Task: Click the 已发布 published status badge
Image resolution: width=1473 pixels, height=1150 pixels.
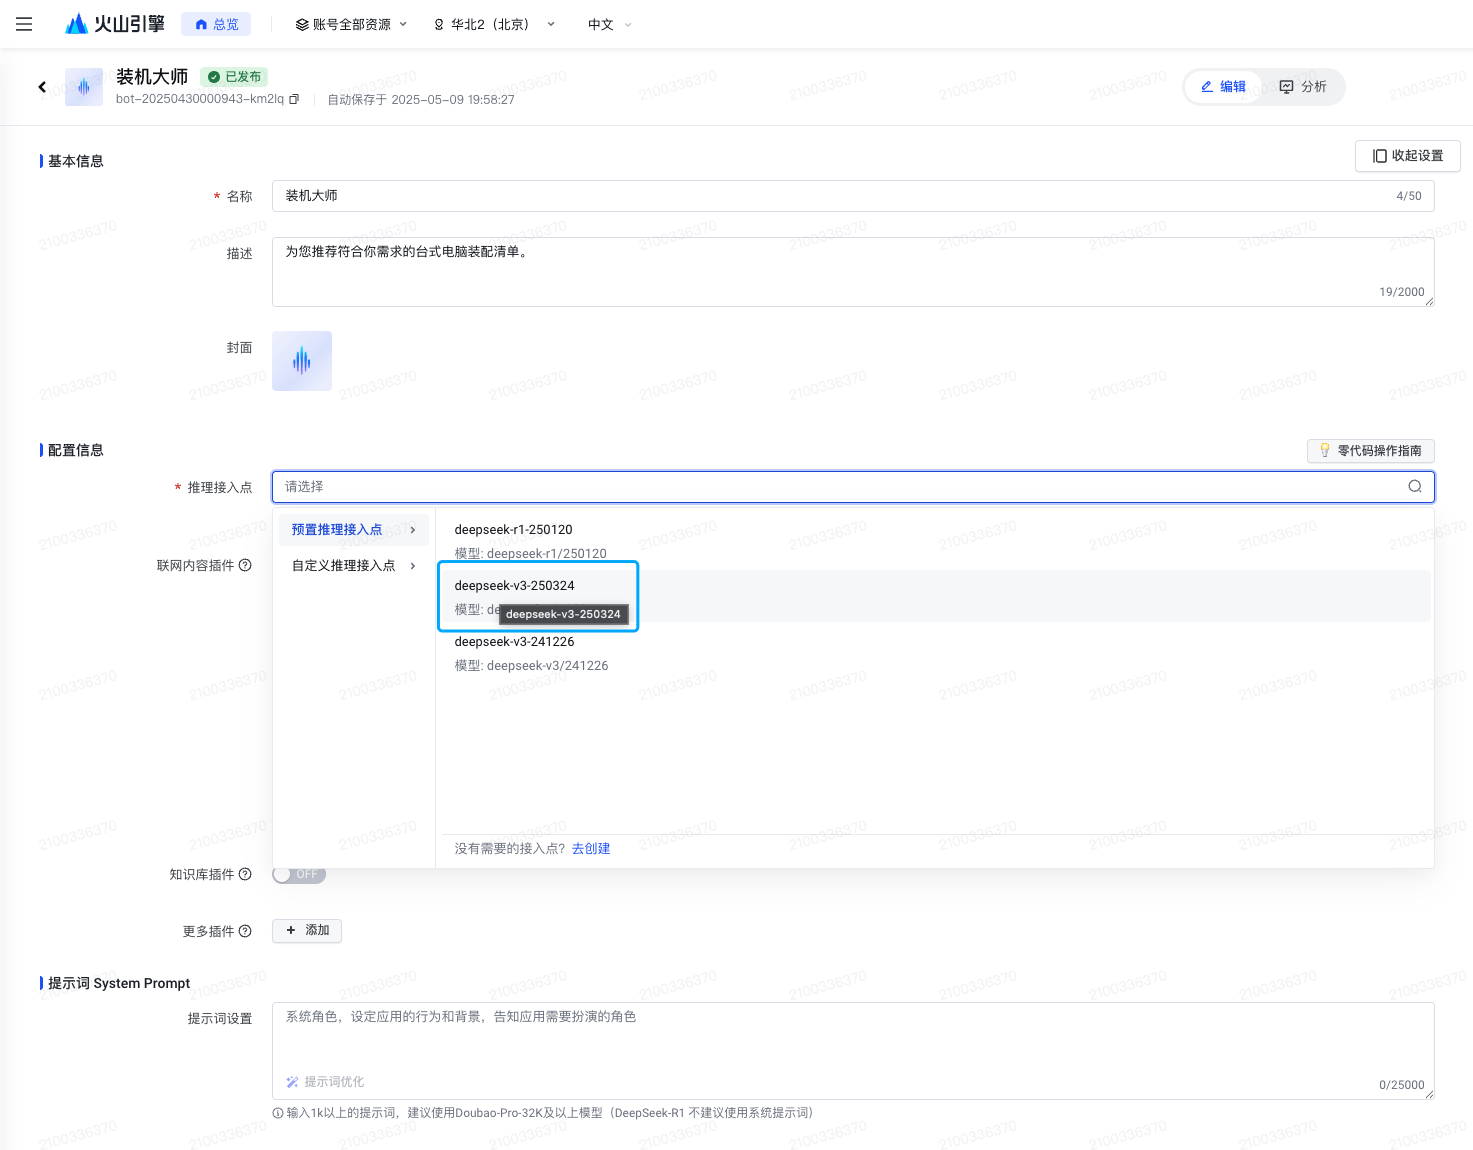Action: coord(234,76)
